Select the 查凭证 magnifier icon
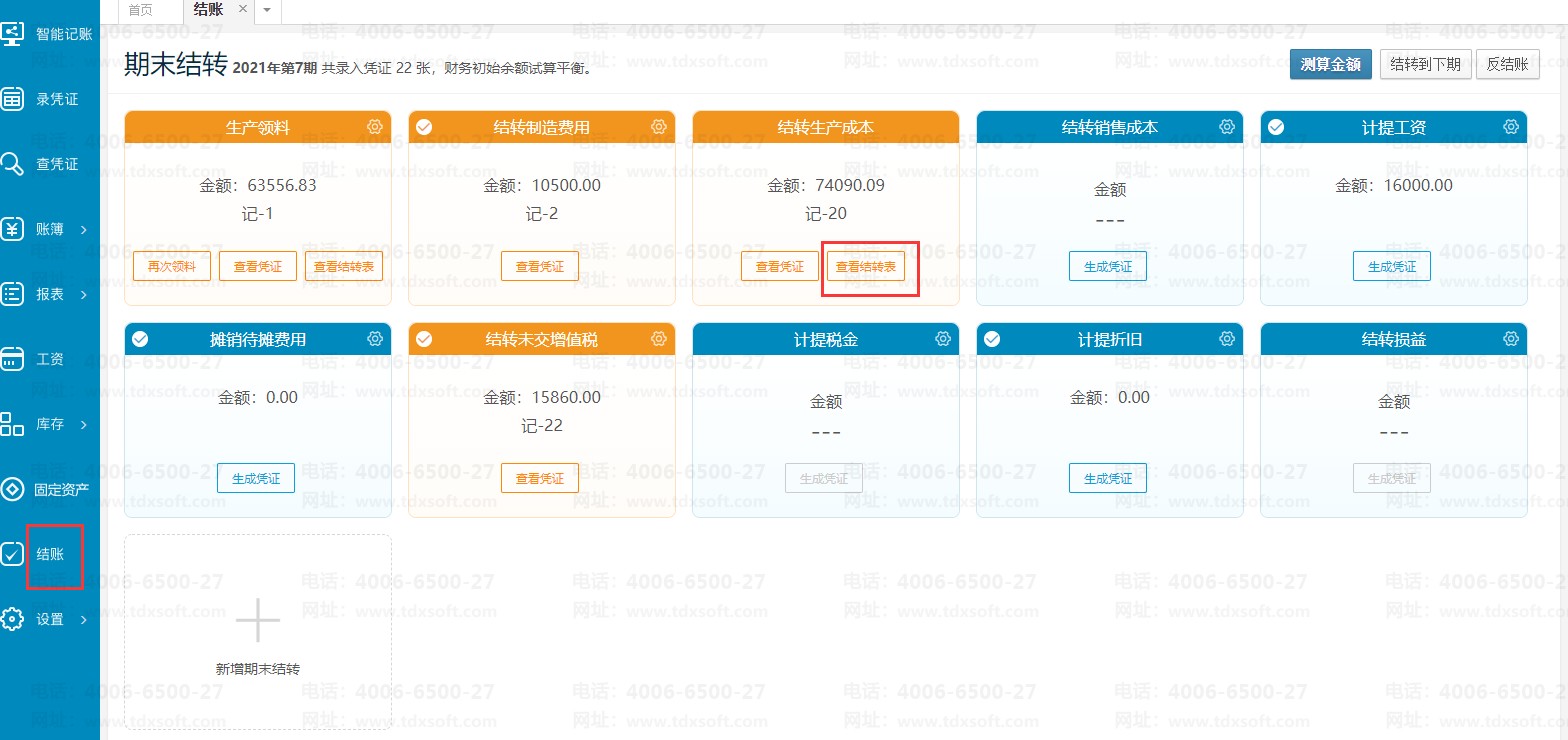Image resolution: width=1568 pixels, height=740 pixels. 13,164
